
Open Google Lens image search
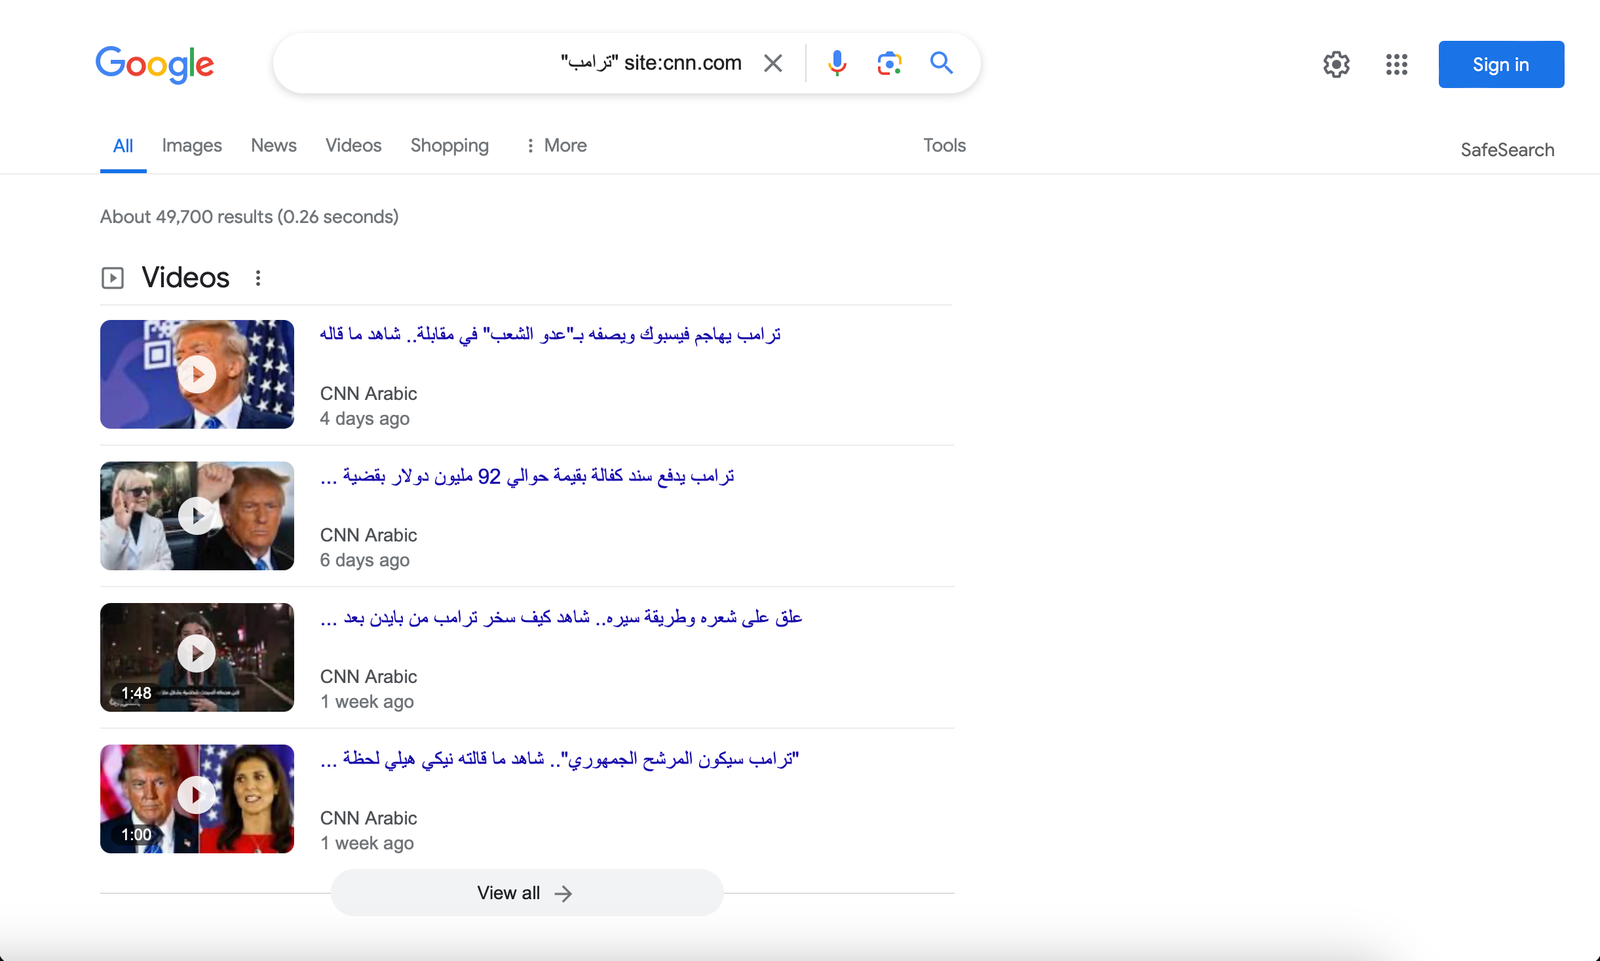click(889, 64)
